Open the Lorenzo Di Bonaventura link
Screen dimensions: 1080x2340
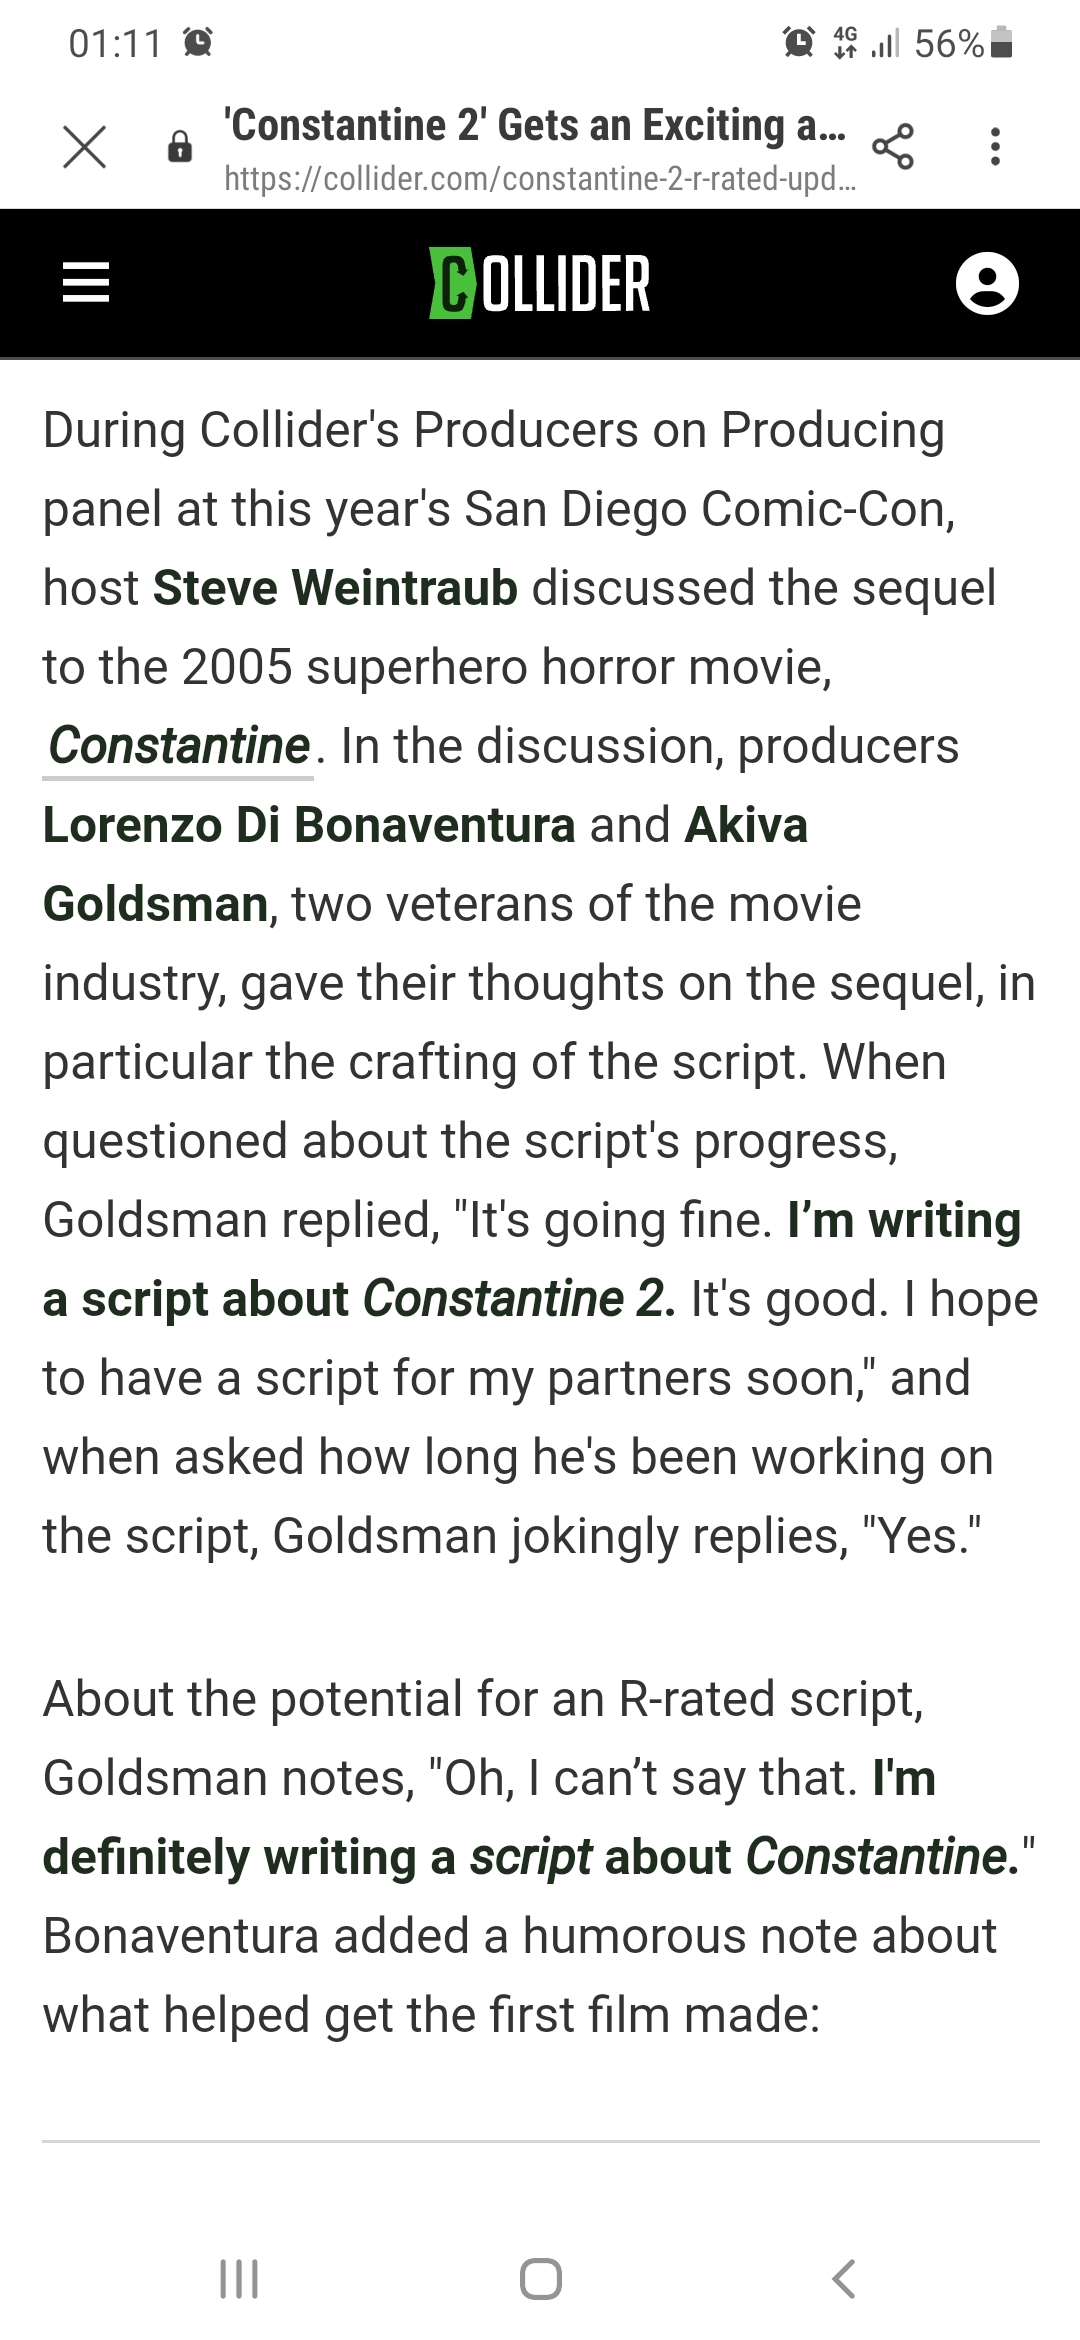(x=309, y=826)
